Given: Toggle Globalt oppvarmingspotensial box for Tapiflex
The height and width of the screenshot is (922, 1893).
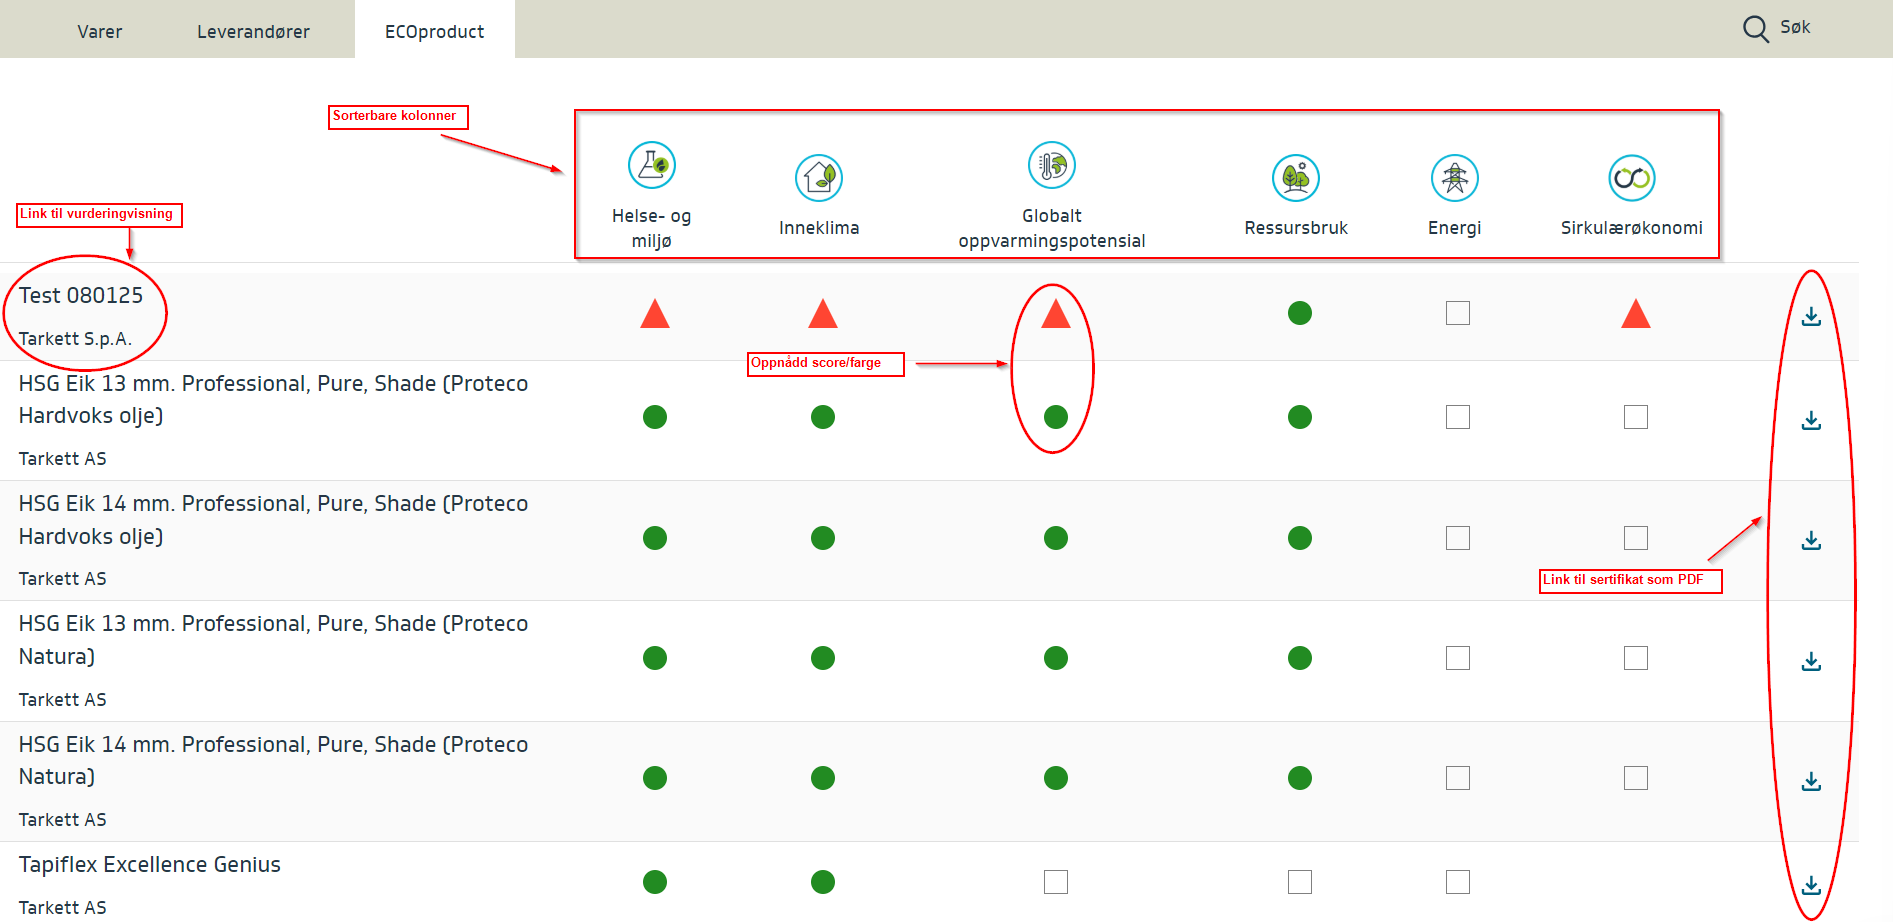Looking at the screenshot, I should [x=1056, y=881].
